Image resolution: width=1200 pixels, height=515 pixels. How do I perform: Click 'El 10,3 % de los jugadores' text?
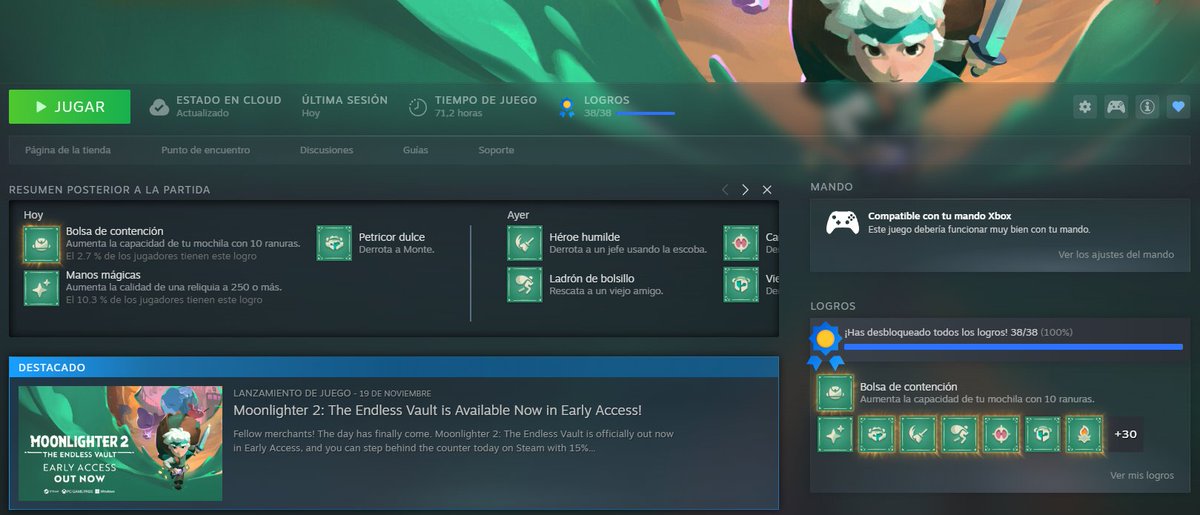(x=164, y=300)
